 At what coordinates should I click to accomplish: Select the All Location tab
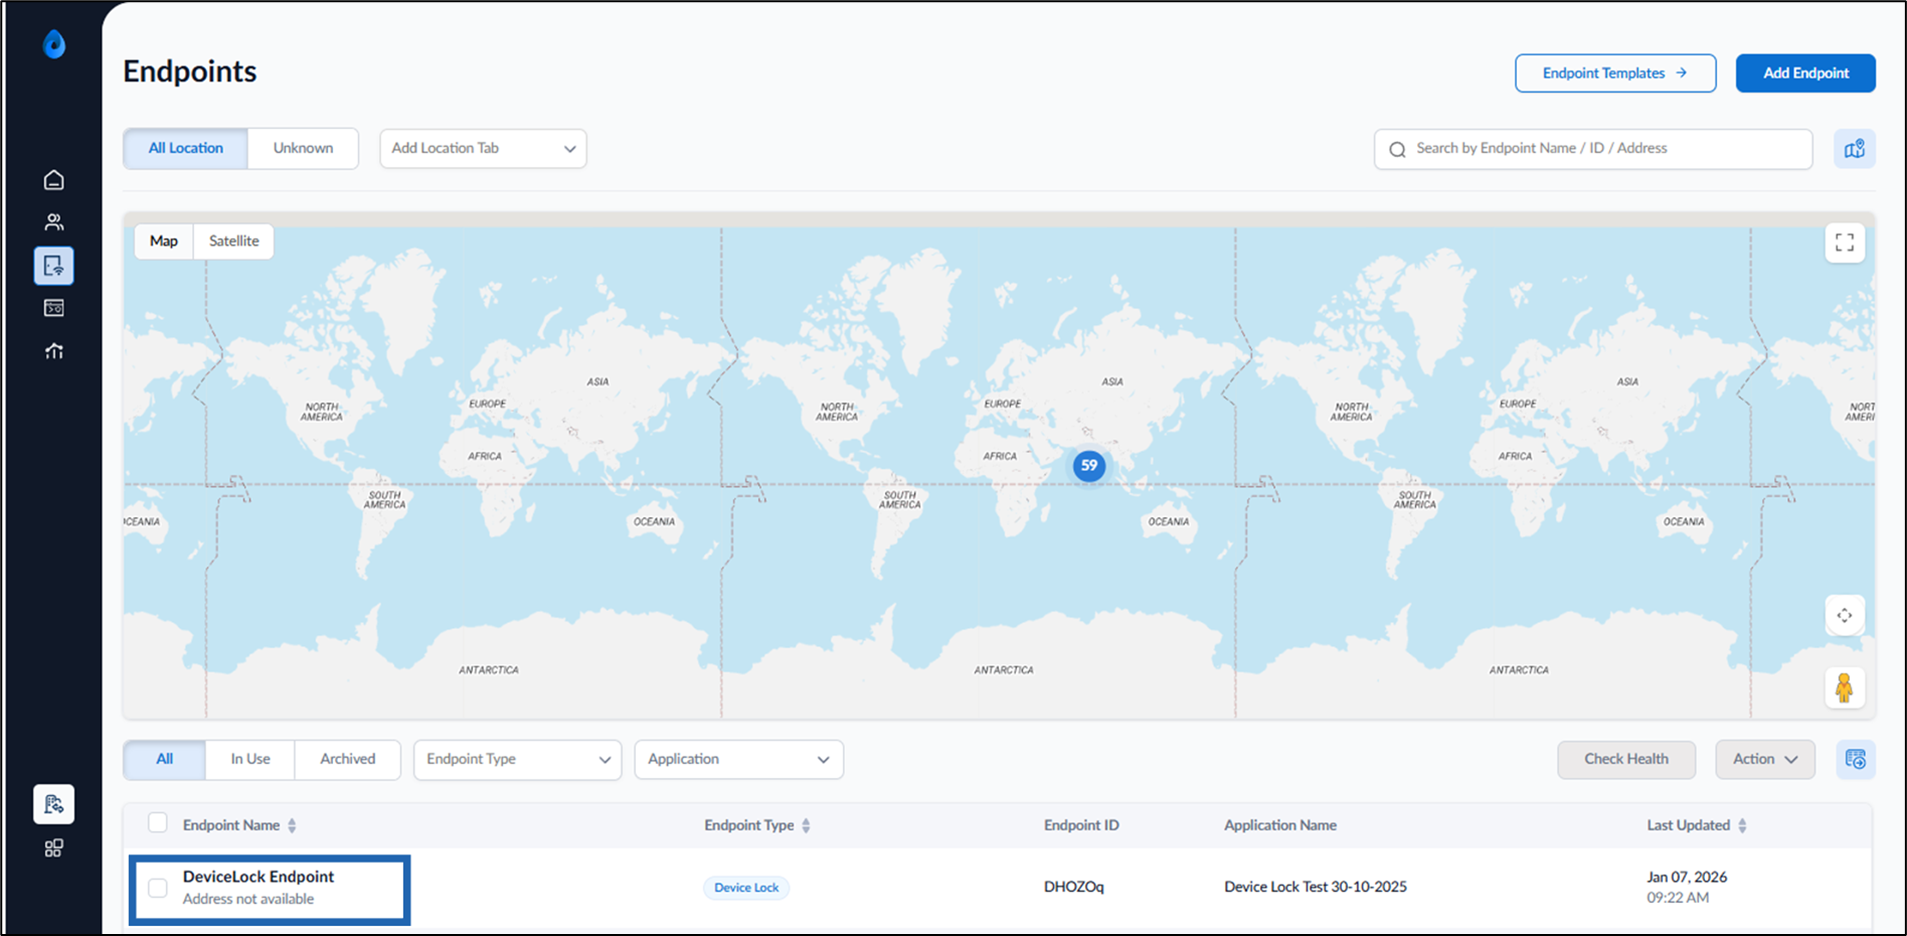[x=186, y=148]
